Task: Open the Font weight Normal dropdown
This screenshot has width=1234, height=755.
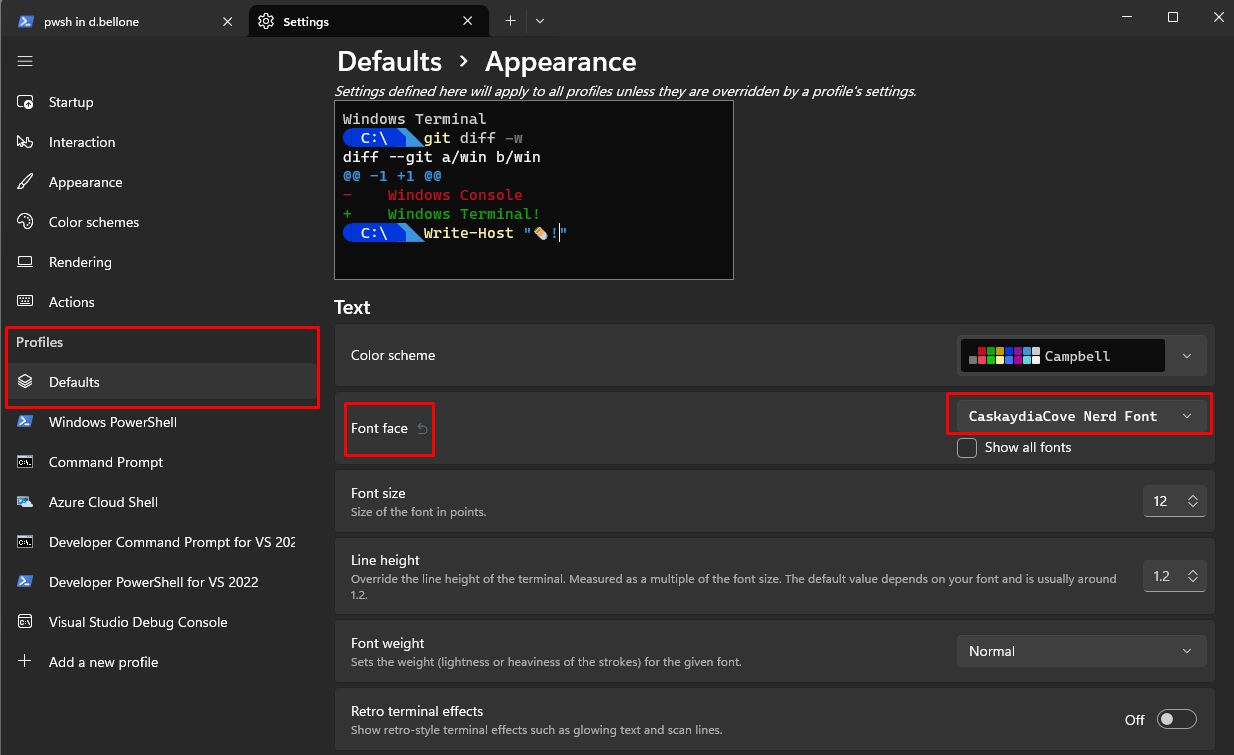Action: tap(1080, 651)
